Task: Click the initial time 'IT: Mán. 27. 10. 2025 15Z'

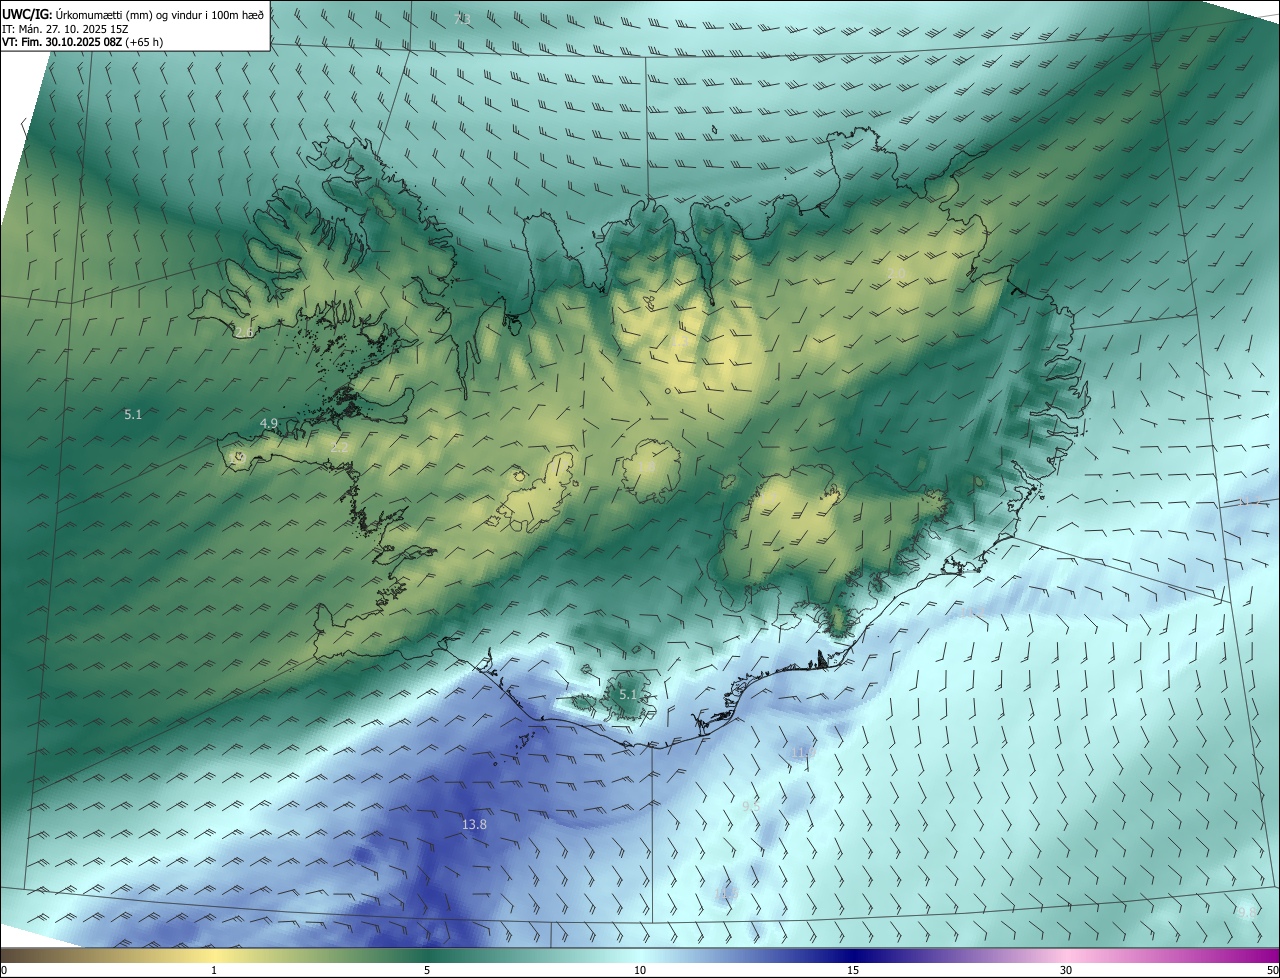Action: 65,29
